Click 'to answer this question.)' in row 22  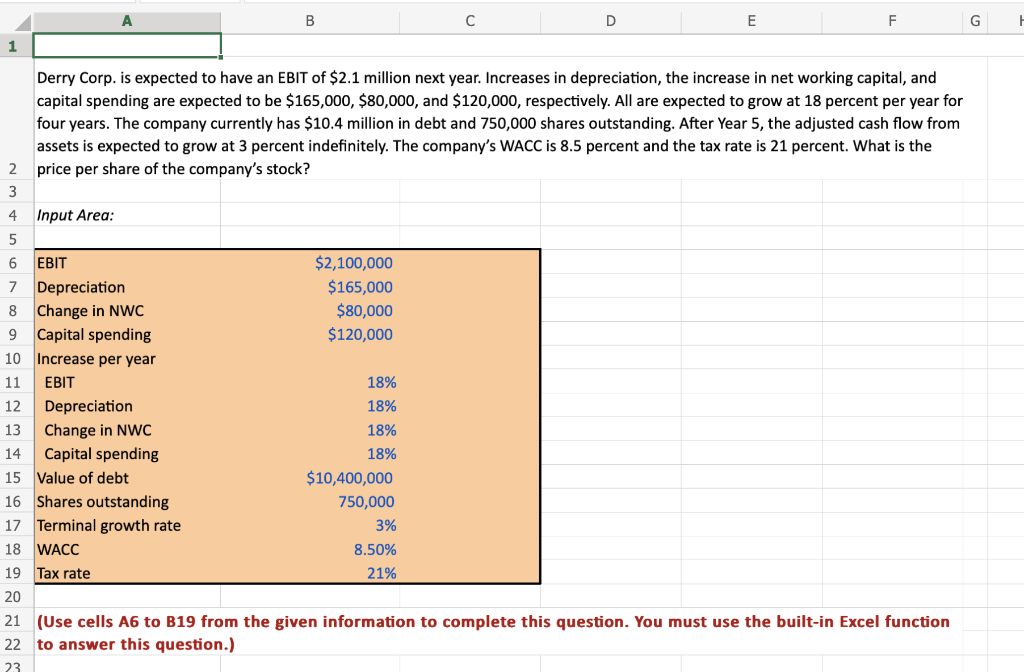pos(135,645)
